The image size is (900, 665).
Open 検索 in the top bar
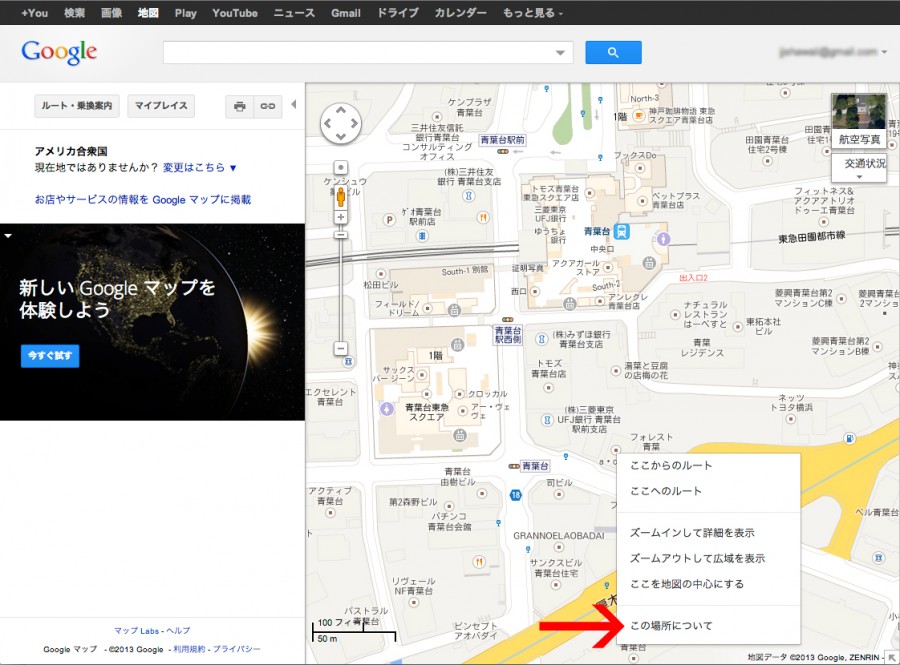pyautogui.click(x=75, y=13)
